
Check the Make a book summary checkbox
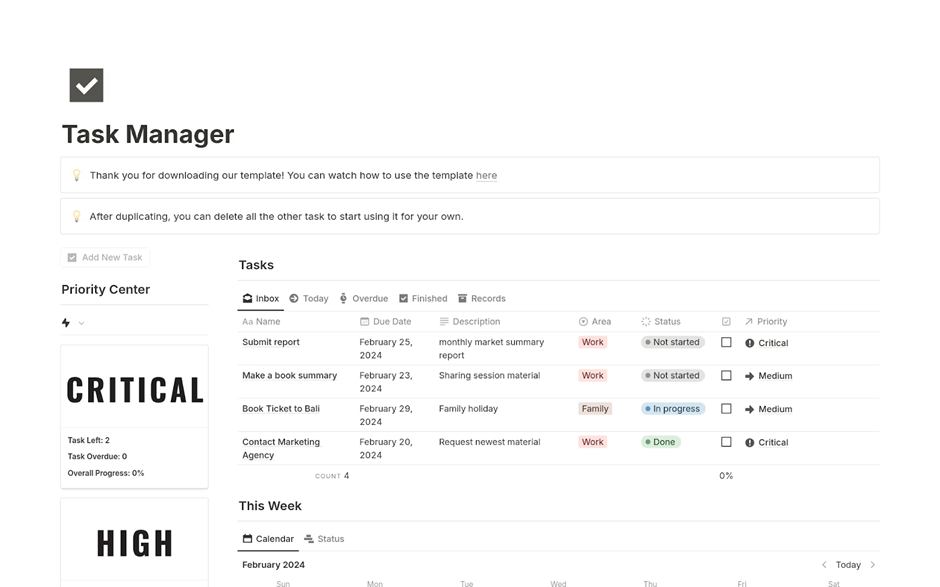(726, 375)
